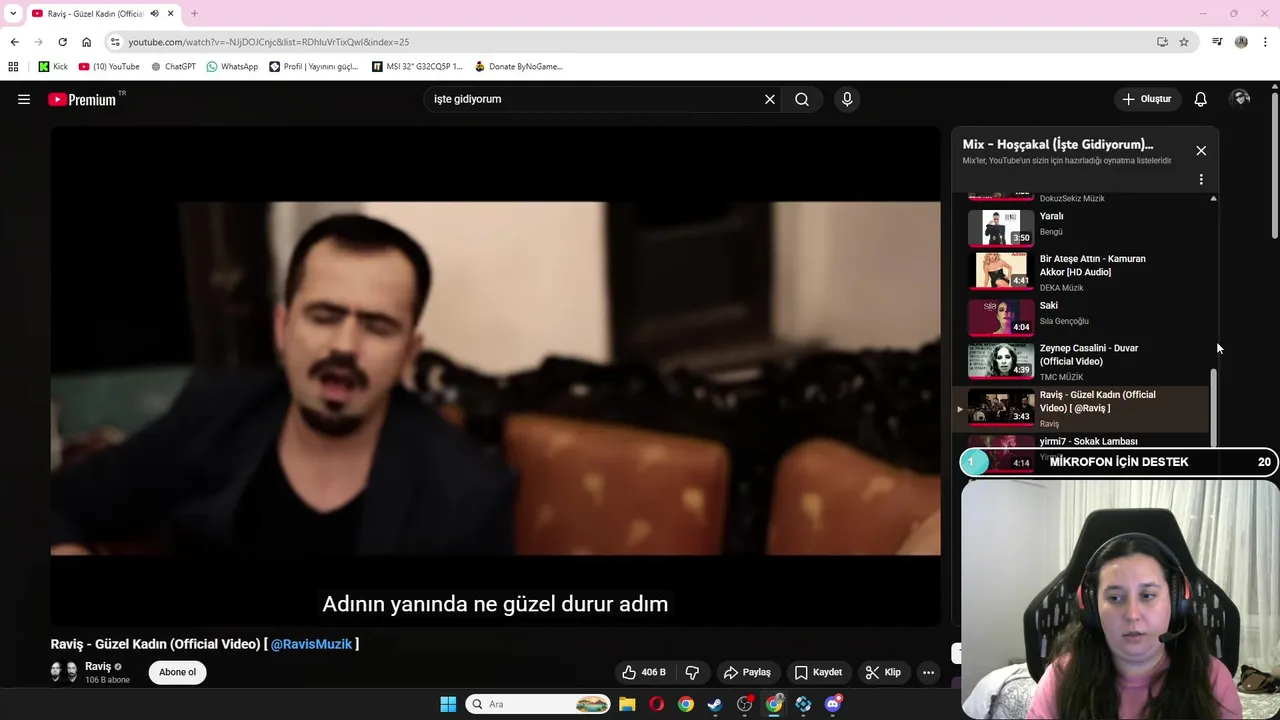Screen dimensions: 1280x720
Task: Close the Mix playlist panel
Action: coord(1201,151)
